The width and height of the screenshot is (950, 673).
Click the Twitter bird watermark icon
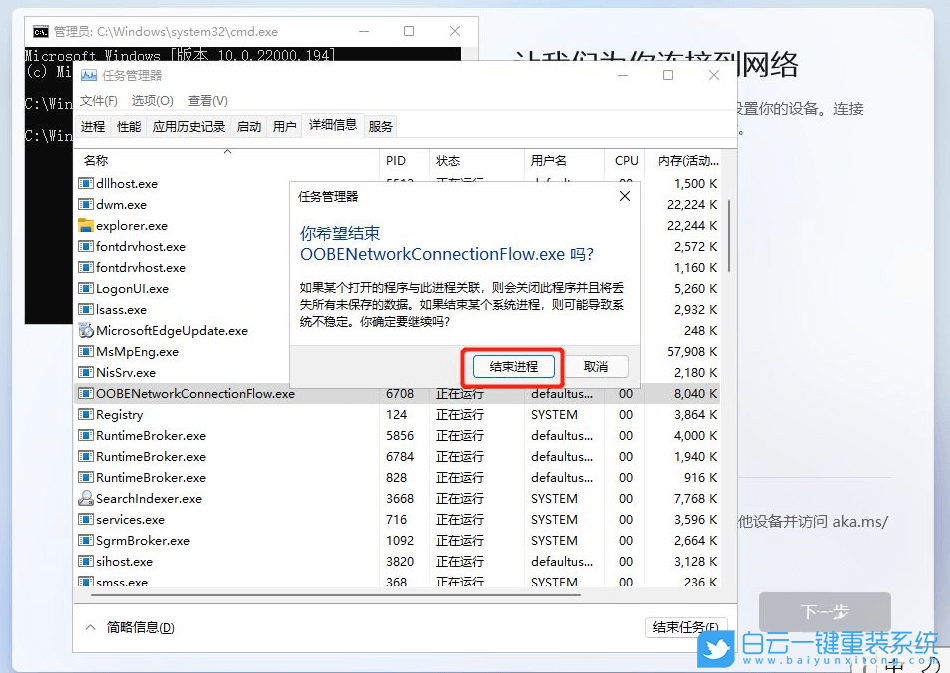pos(714,650)
